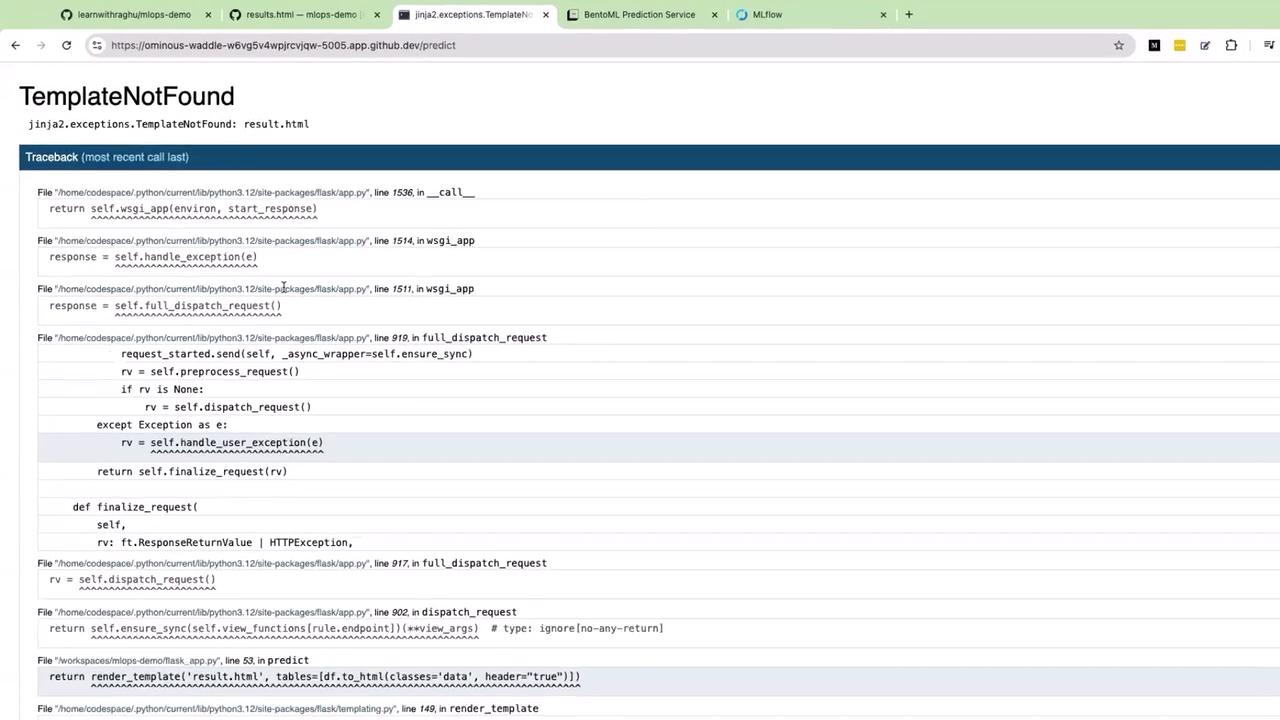Open the Extensions puzzle piece menu
Screen dimensions: 1280x720
(1231, 45)
